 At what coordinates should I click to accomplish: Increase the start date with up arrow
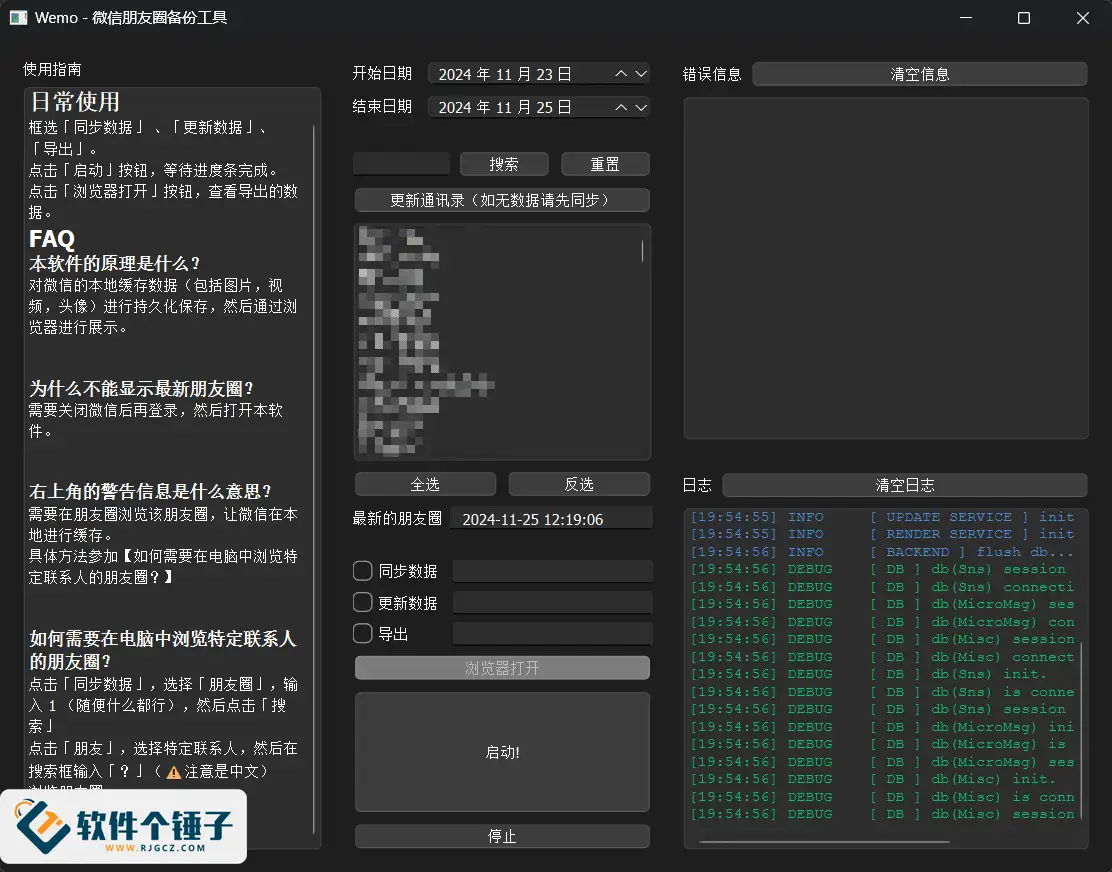(x=621, y=74)
